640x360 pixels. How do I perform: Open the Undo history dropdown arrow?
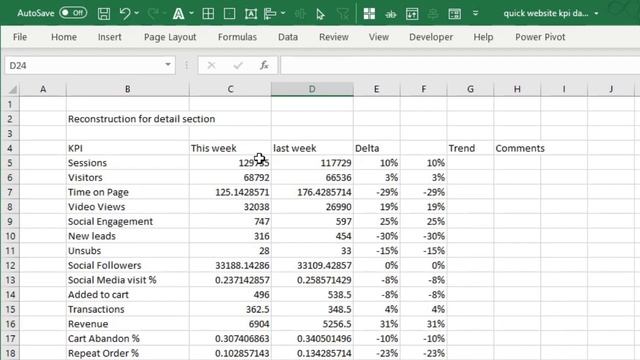(x=137, y=13)
